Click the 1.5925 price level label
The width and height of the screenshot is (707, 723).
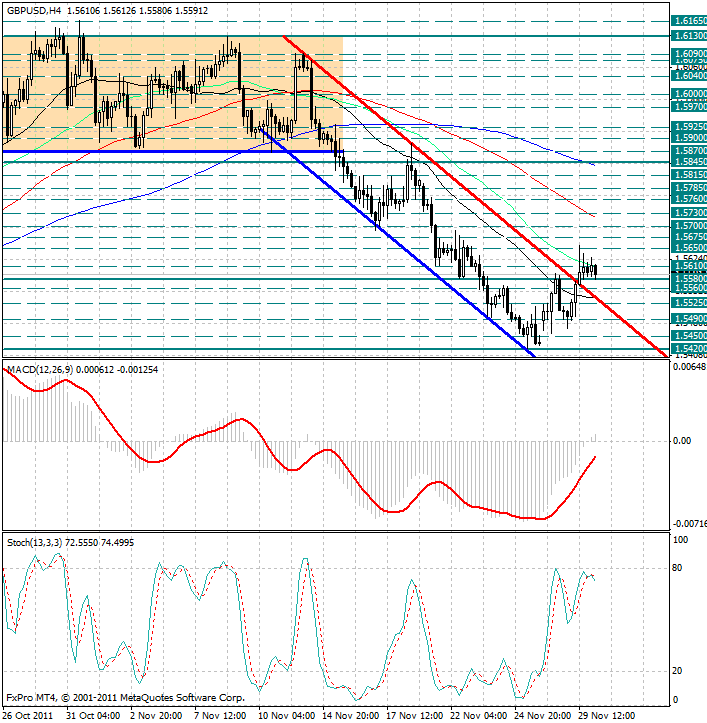(x=689, y=126)
